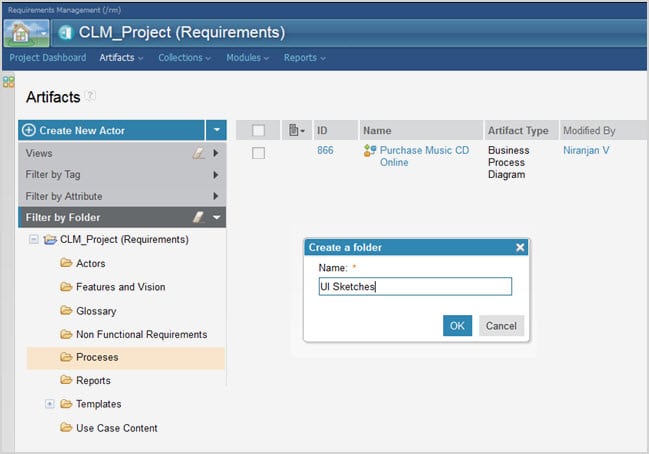Image resolution: width=649 pixels, height=454 pixels.
Task: Open the Artifacts menu
Action: tap(121, 58)
